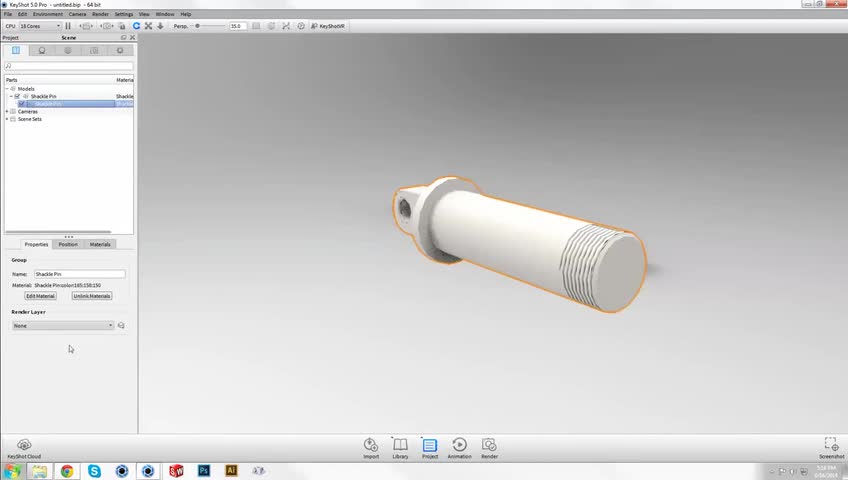Click the lock icon in top toolbar
Screen dimensions: 848x480
click(122, 26)
